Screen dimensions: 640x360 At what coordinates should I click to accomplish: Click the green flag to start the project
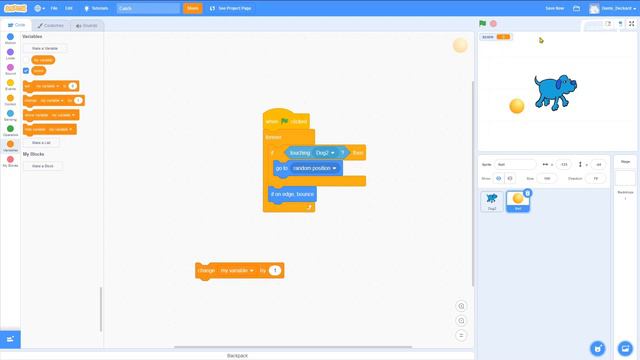(482, 24)
